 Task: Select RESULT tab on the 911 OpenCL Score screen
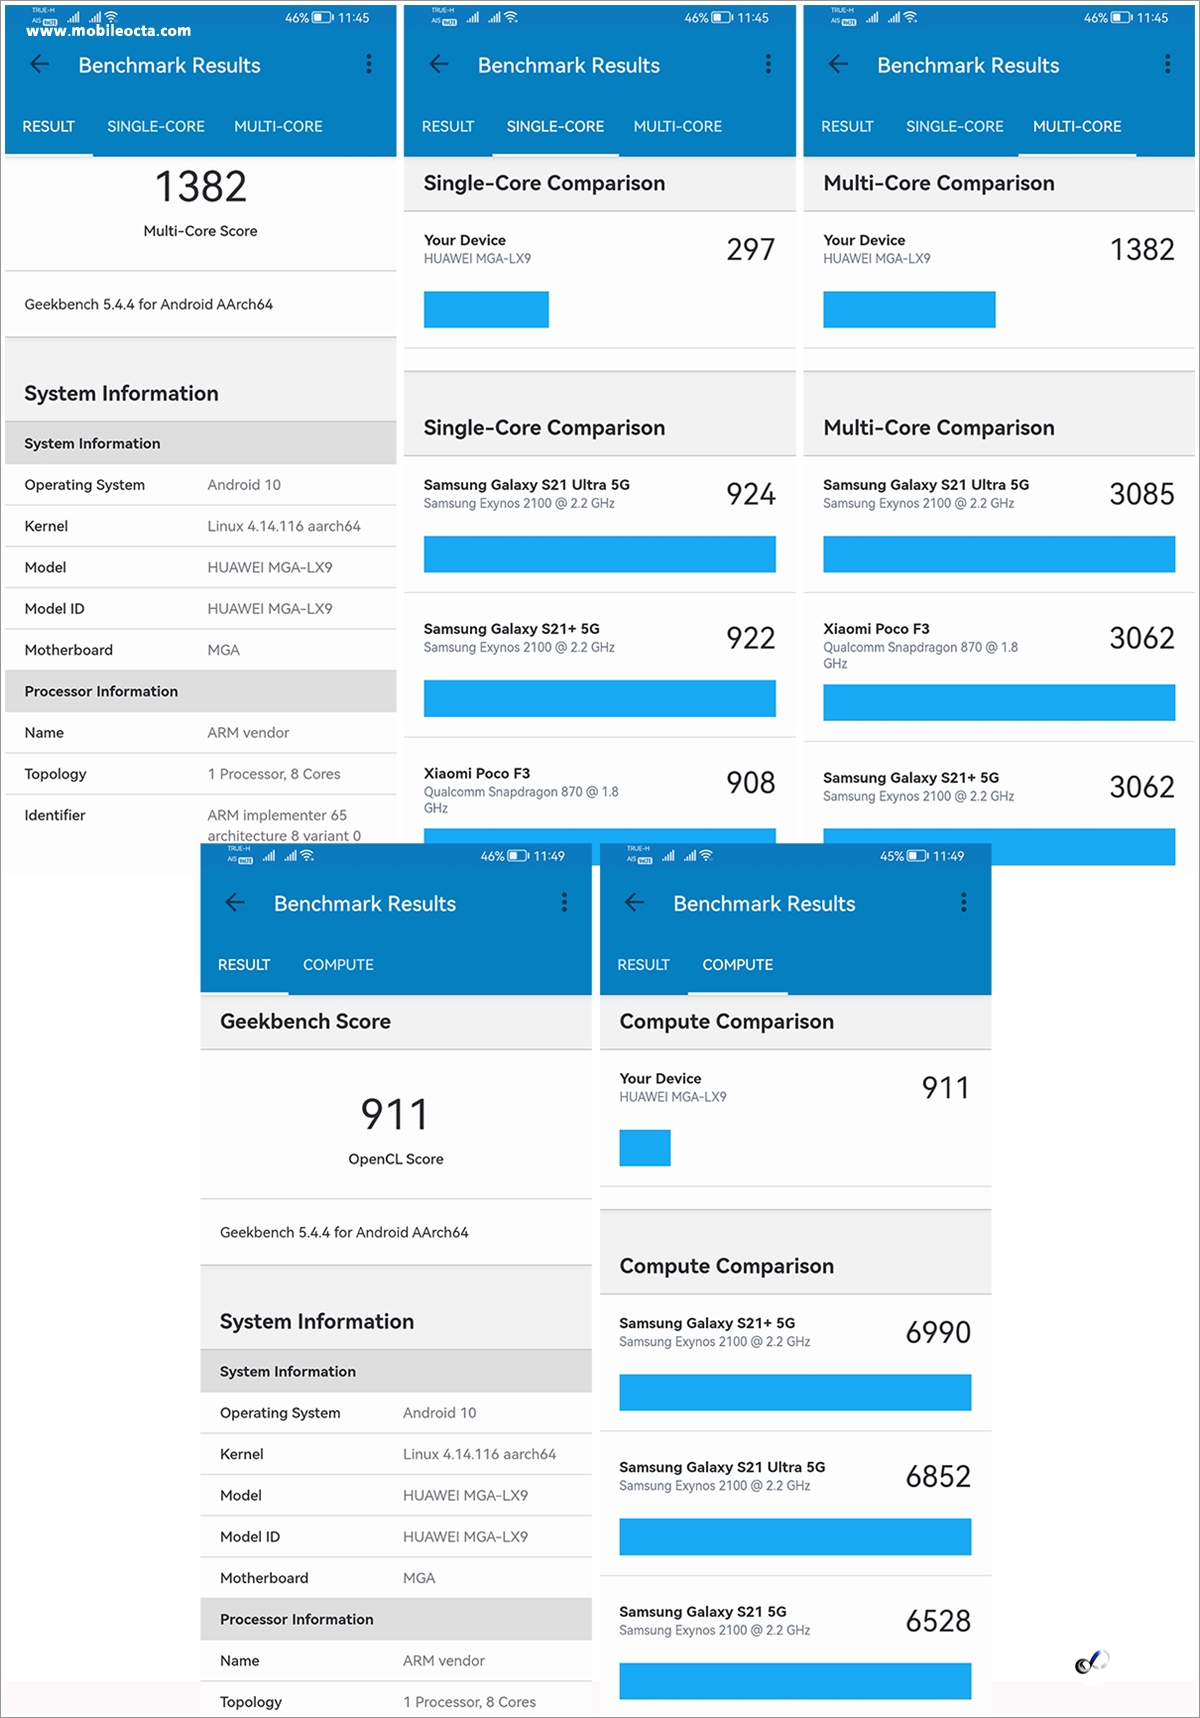[x=244, y=965]
